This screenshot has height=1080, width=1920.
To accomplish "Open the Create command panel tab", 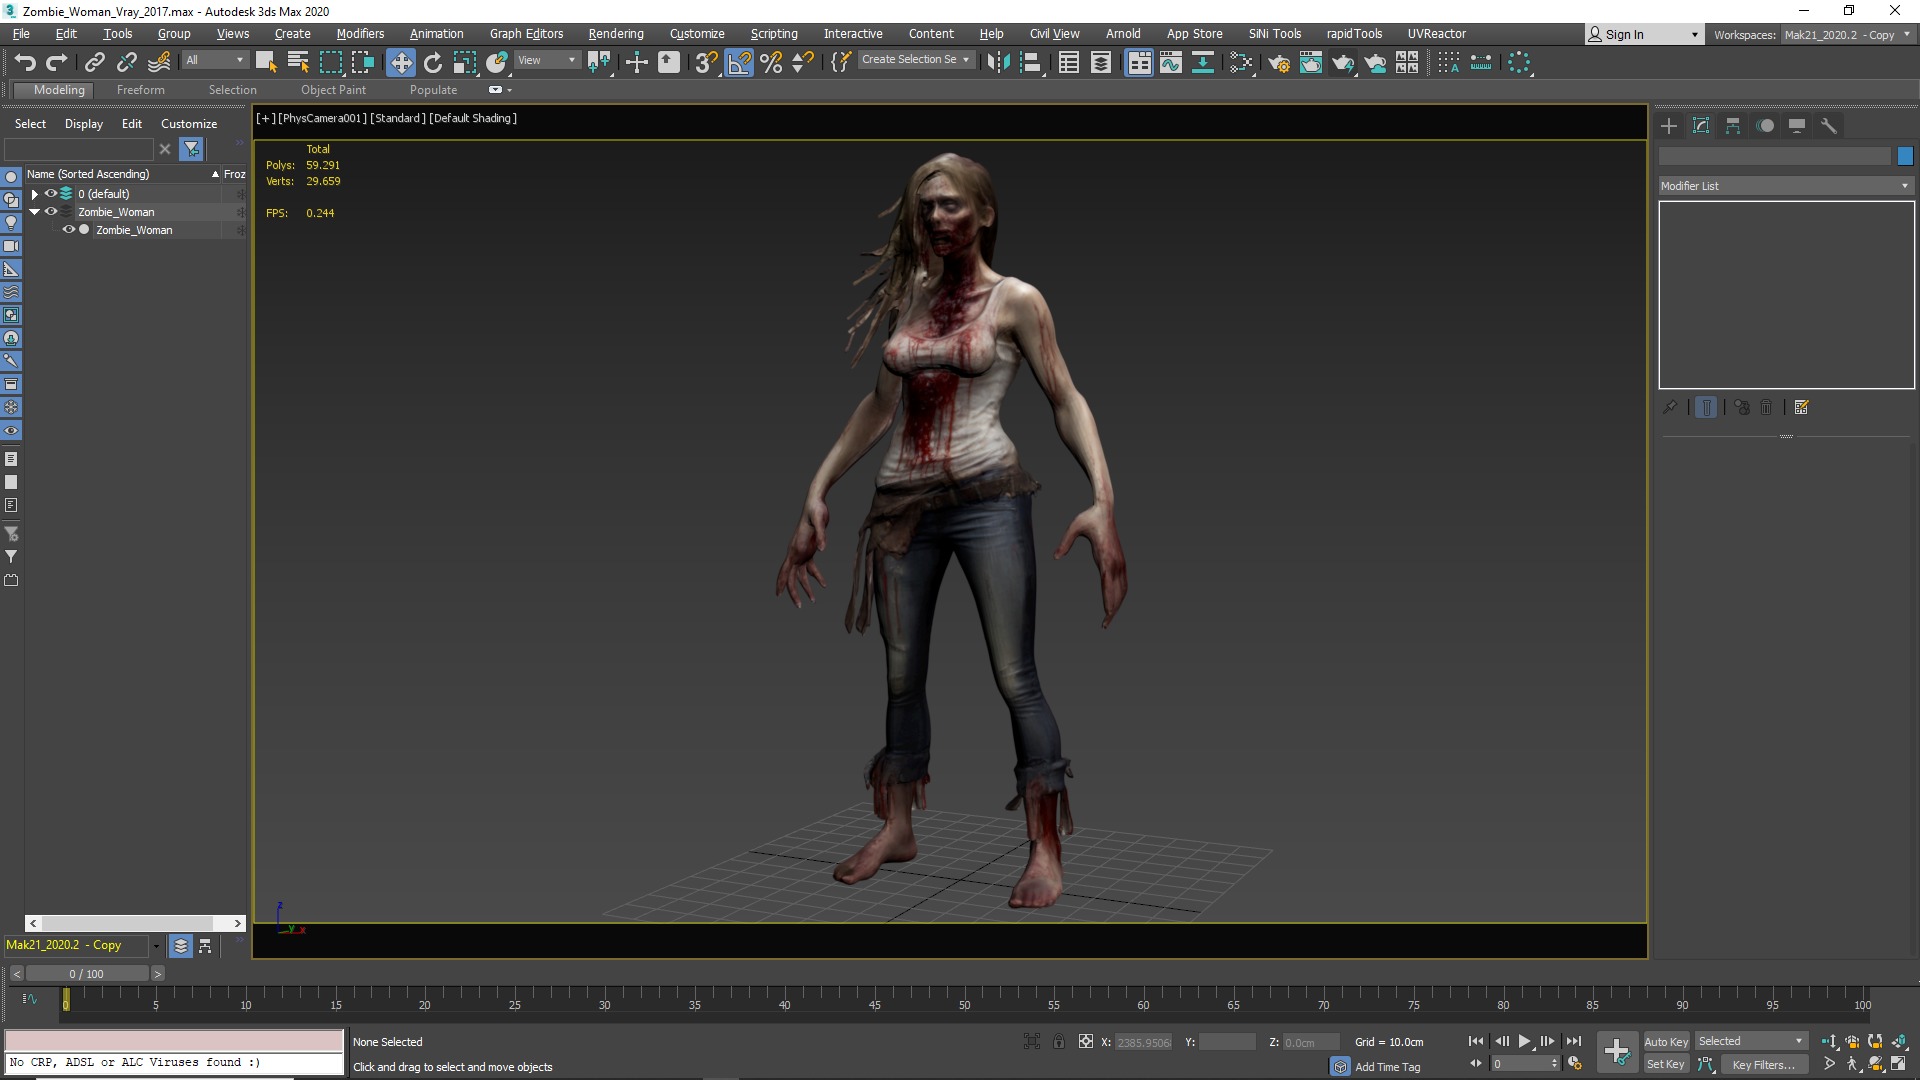I will coord(1669,126).
